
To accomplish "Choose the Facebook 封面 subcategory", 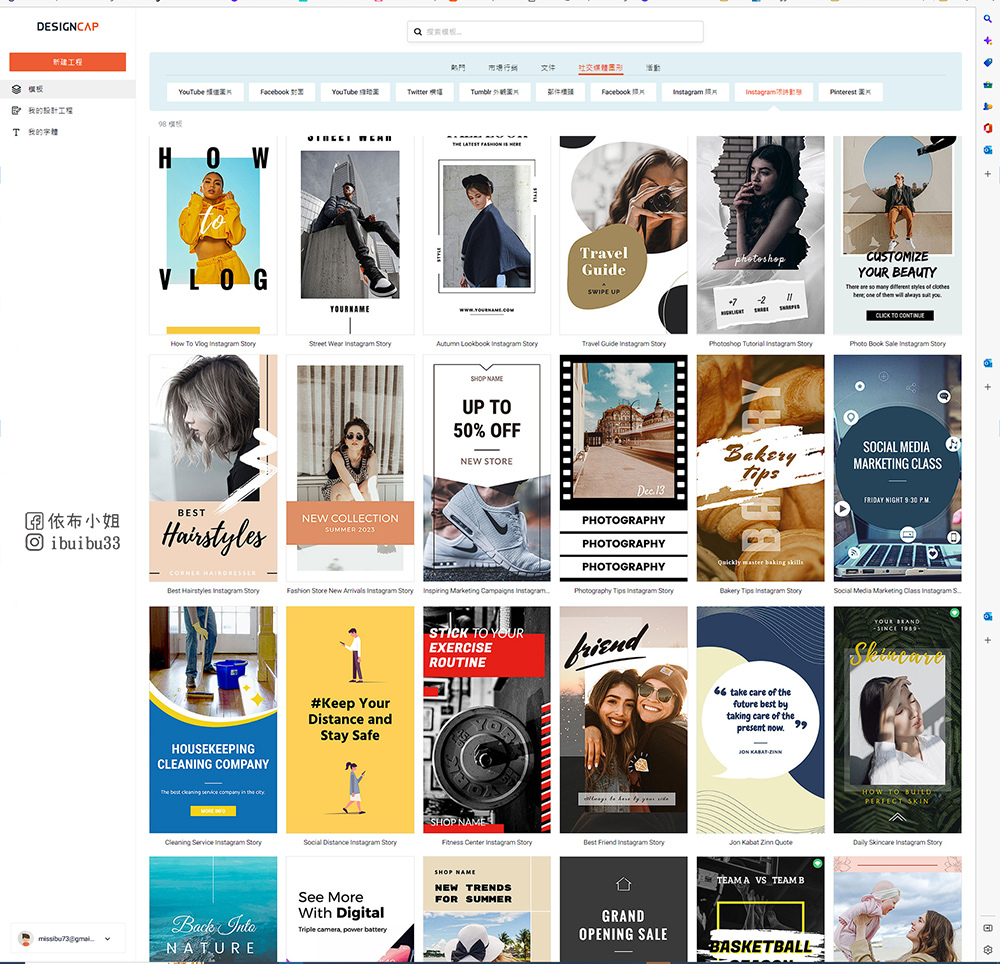I will (x=282, y=92).
